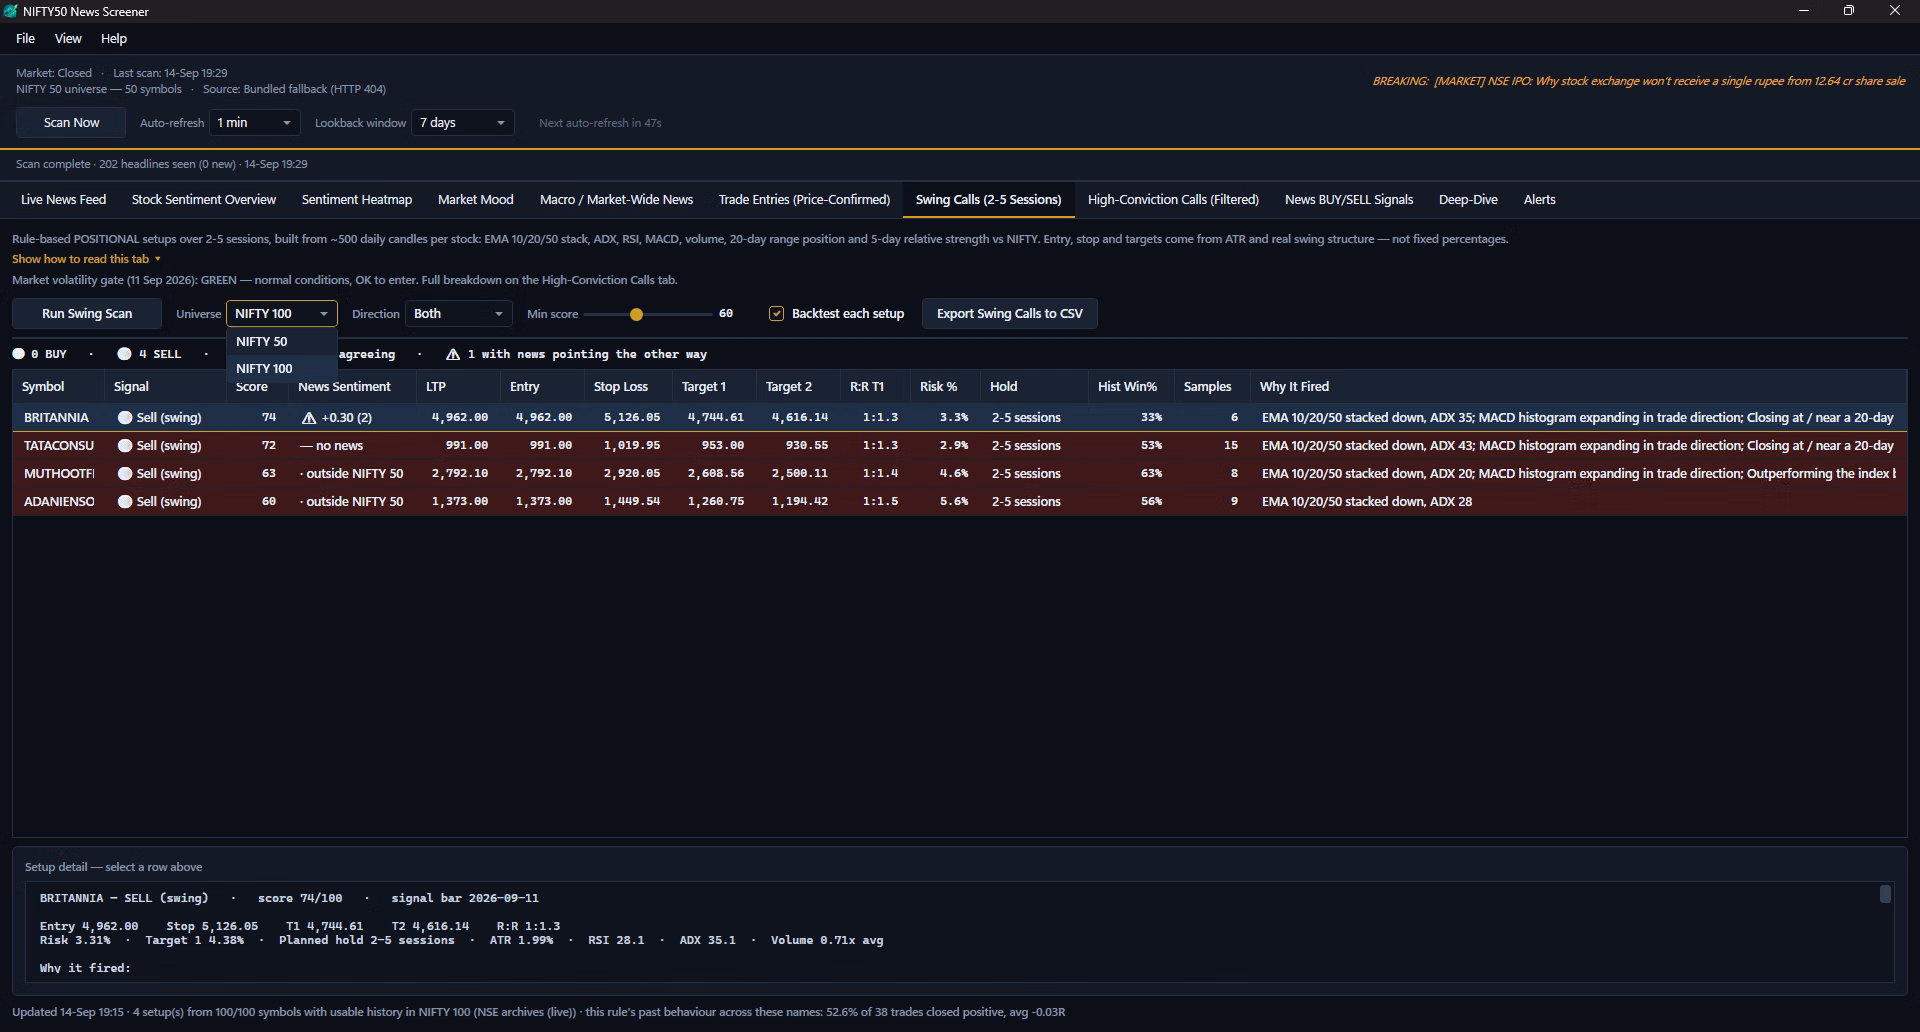
Task: Click the '1:1.5' R:R value for ADANIENSO
Action: (x=880, y=502)
